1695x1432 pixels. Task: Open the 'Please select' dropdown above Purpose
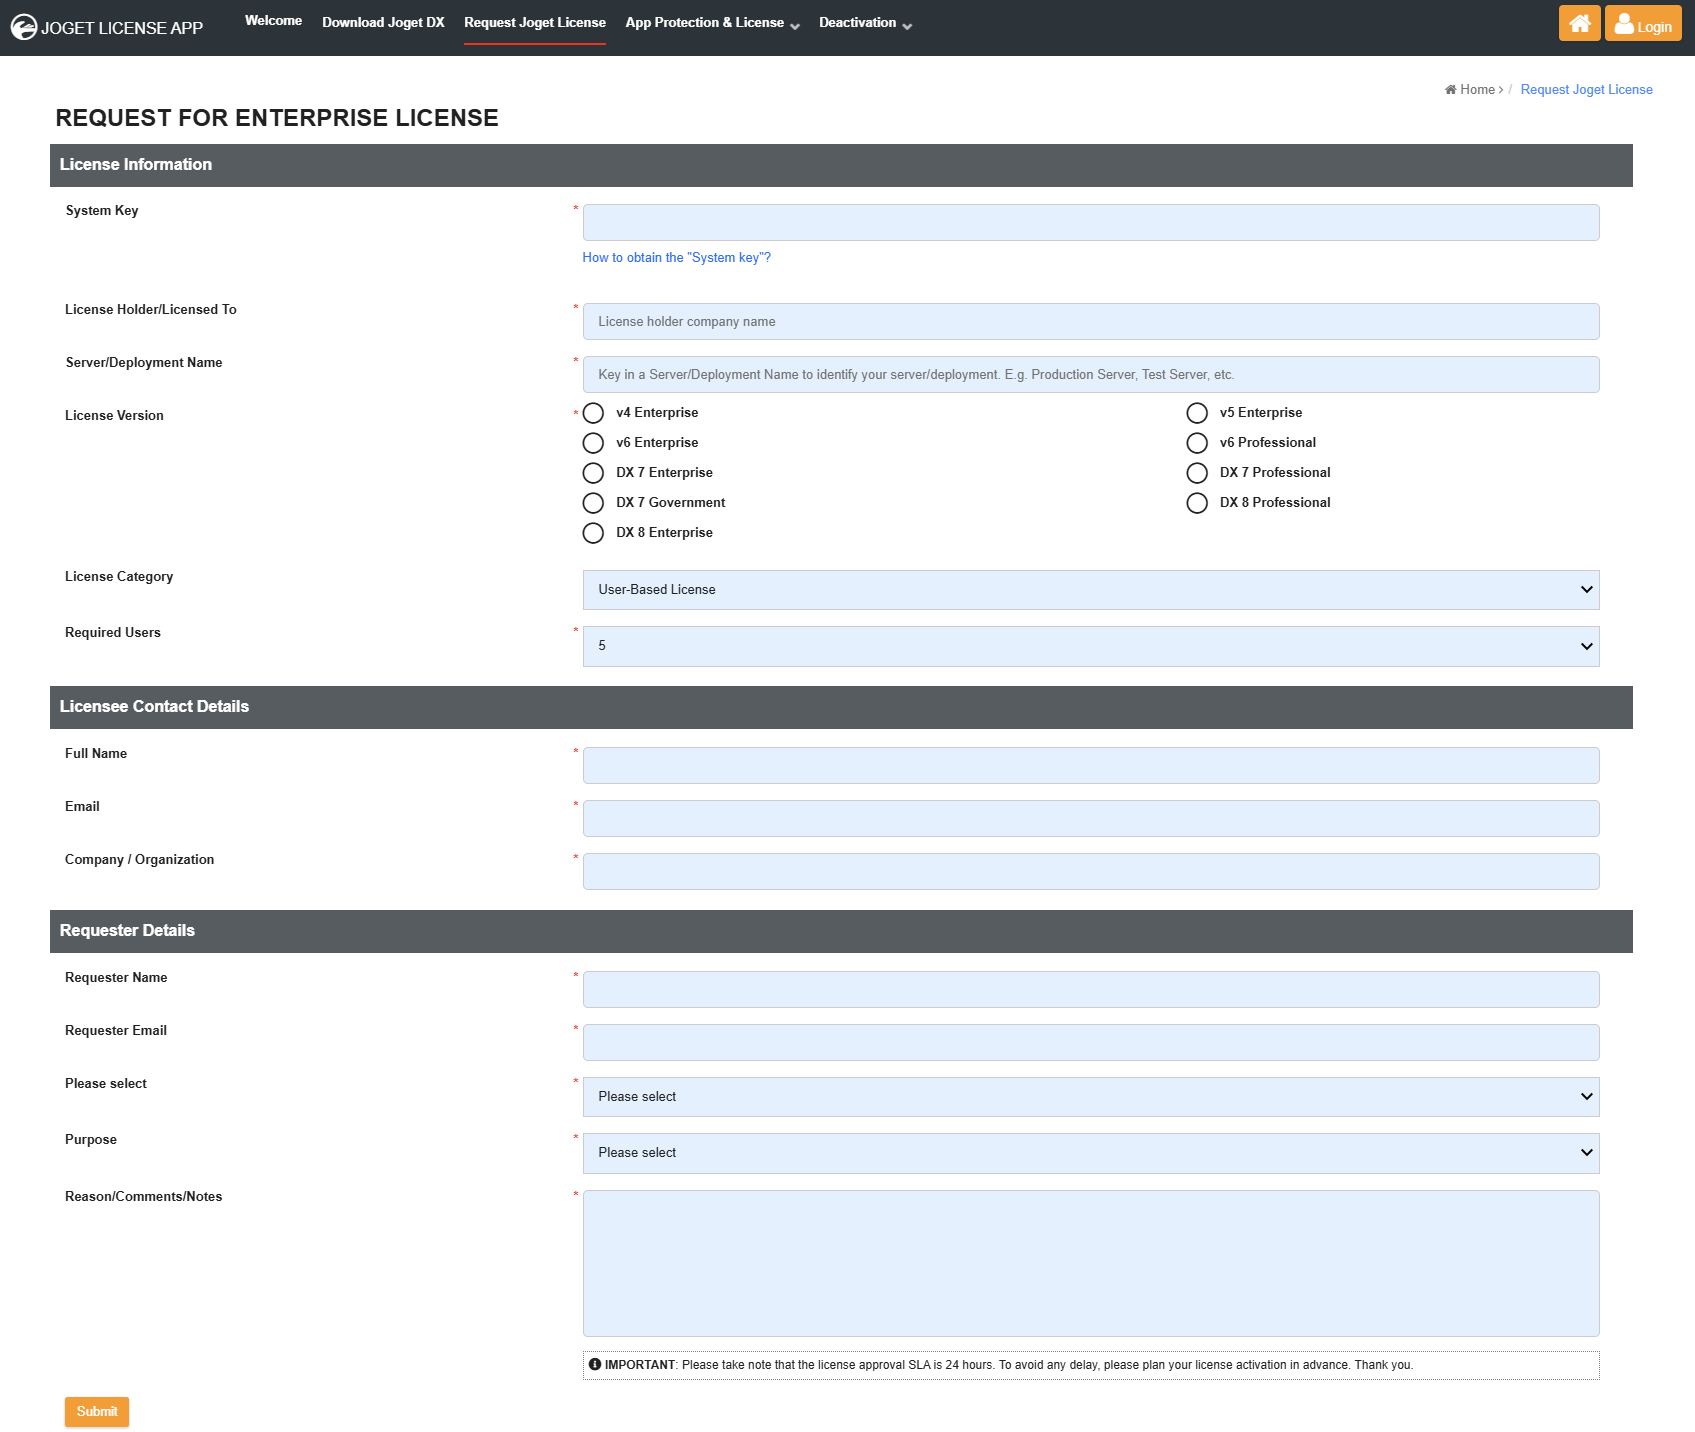1091,1097
